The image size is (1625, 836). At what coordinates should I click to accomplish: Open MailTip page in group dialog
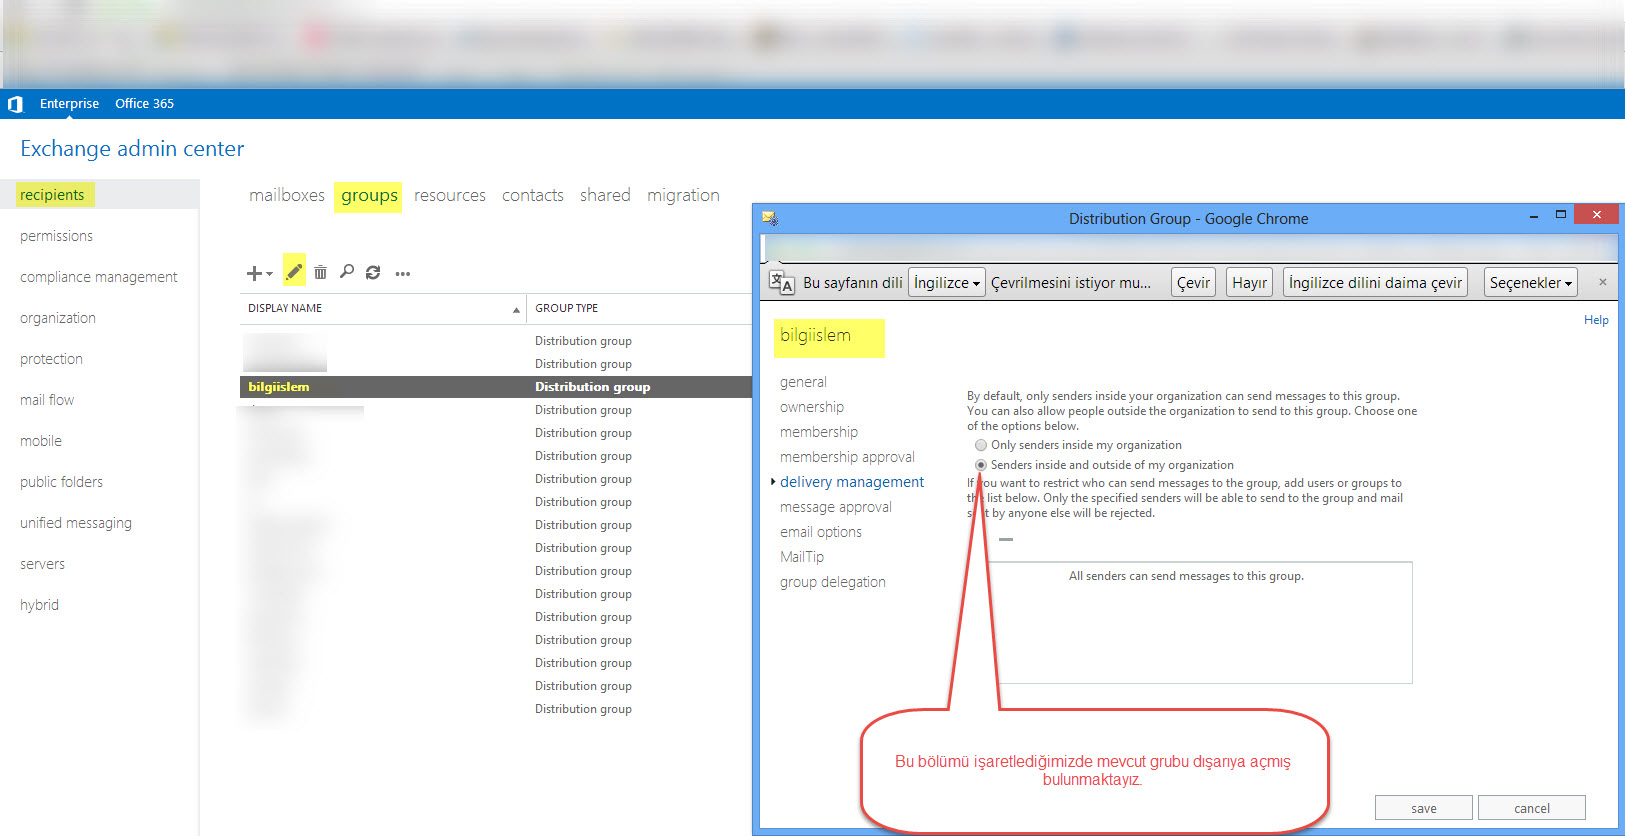tap(802, 557)
